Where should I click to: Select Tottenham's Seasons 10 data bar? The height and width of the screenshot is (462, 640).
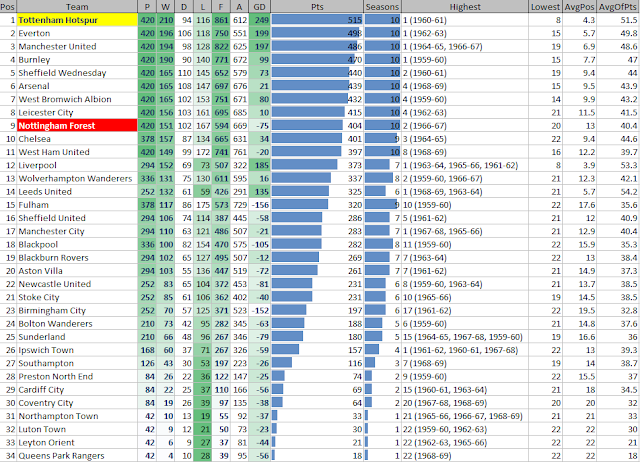[x=382, y=20]
